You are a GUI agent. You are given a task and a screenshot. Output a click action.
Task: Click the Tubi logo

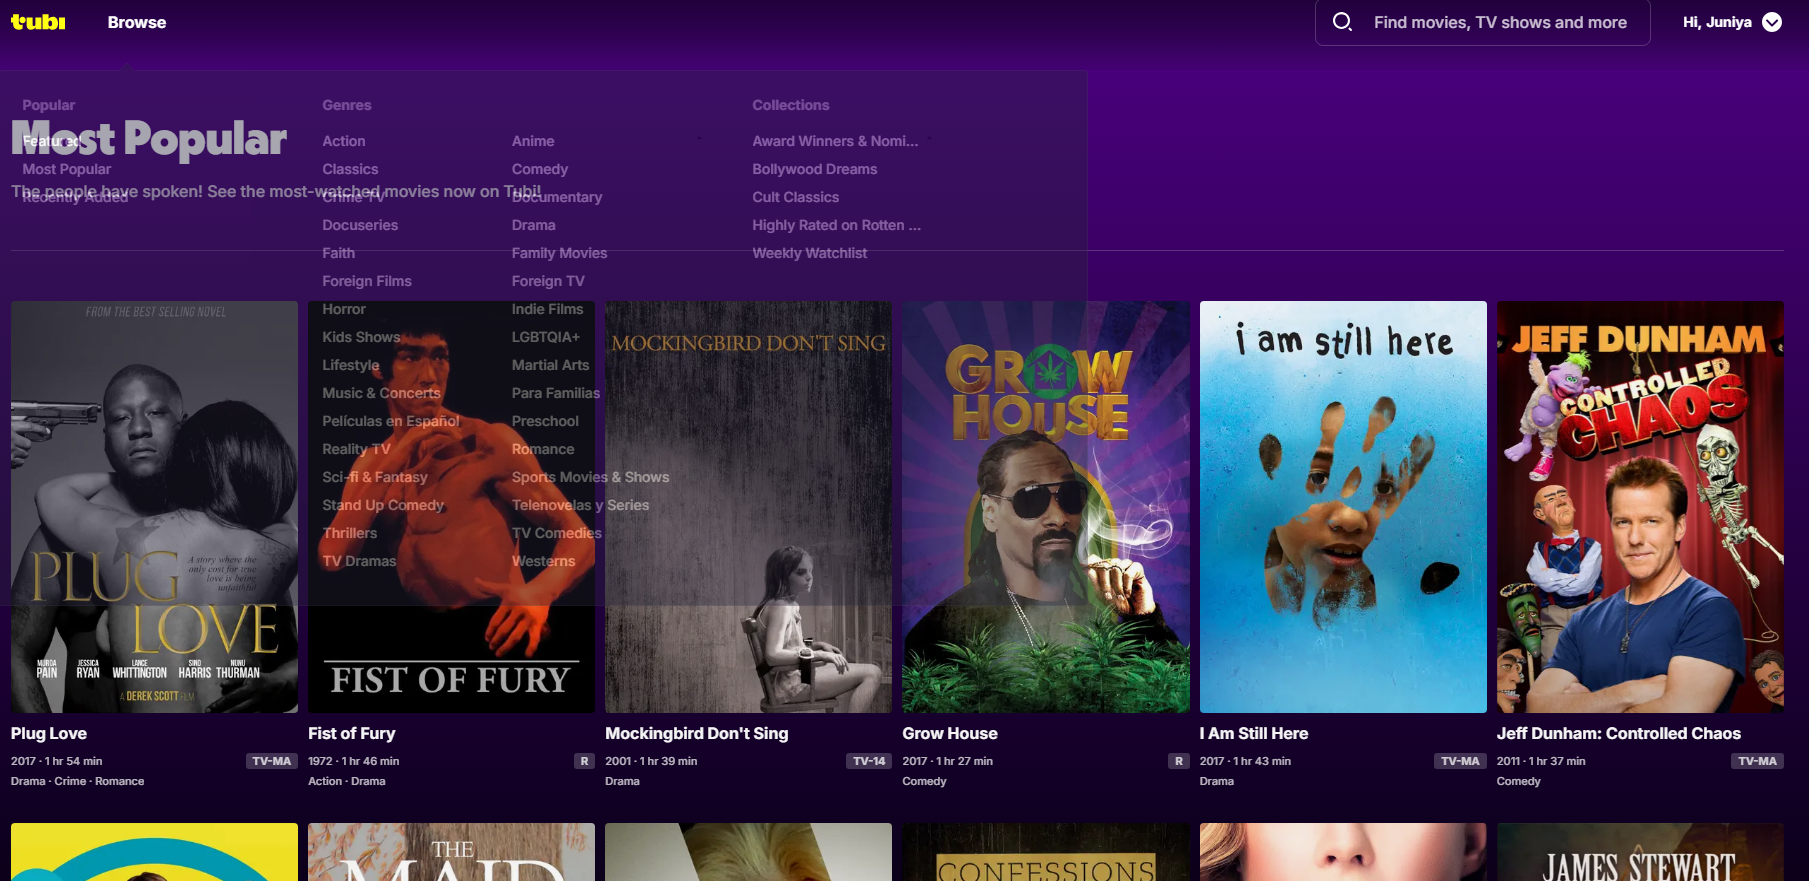pyautogui.click(x=38, y=22)
